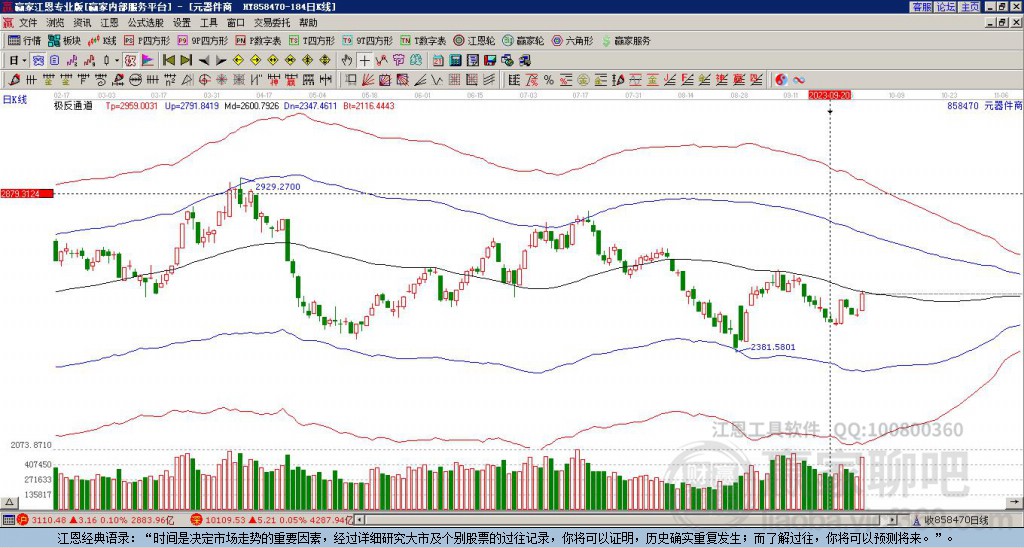Open the 板块 sectors view
The height and width of the screenshot is (548, 1024).
pos(65,40)
